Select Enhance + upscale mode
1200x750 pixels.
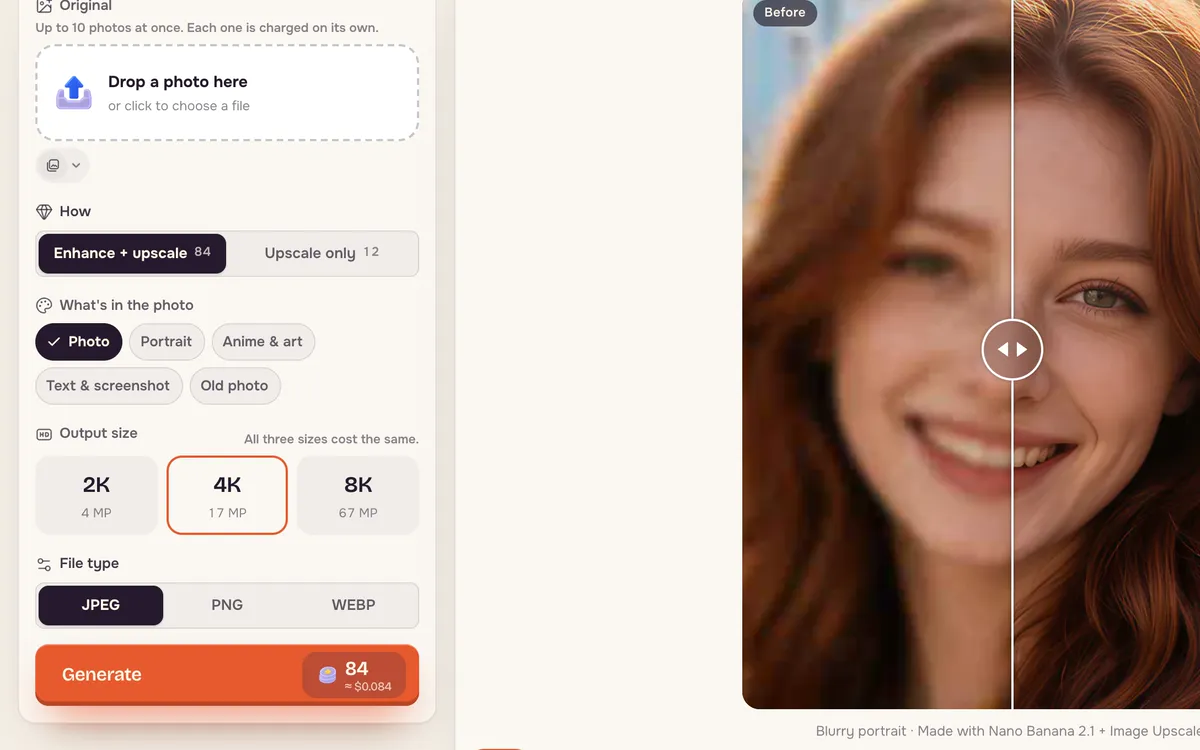[132, 254]
